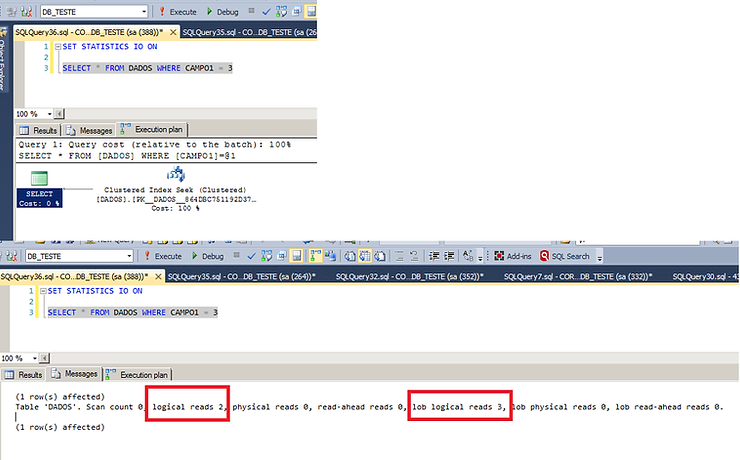Toggle IntelliSense Enabled icon in upper toolbar
Image resolution: width=740 pixels, height=460 pixels.
tap(311, 11)
